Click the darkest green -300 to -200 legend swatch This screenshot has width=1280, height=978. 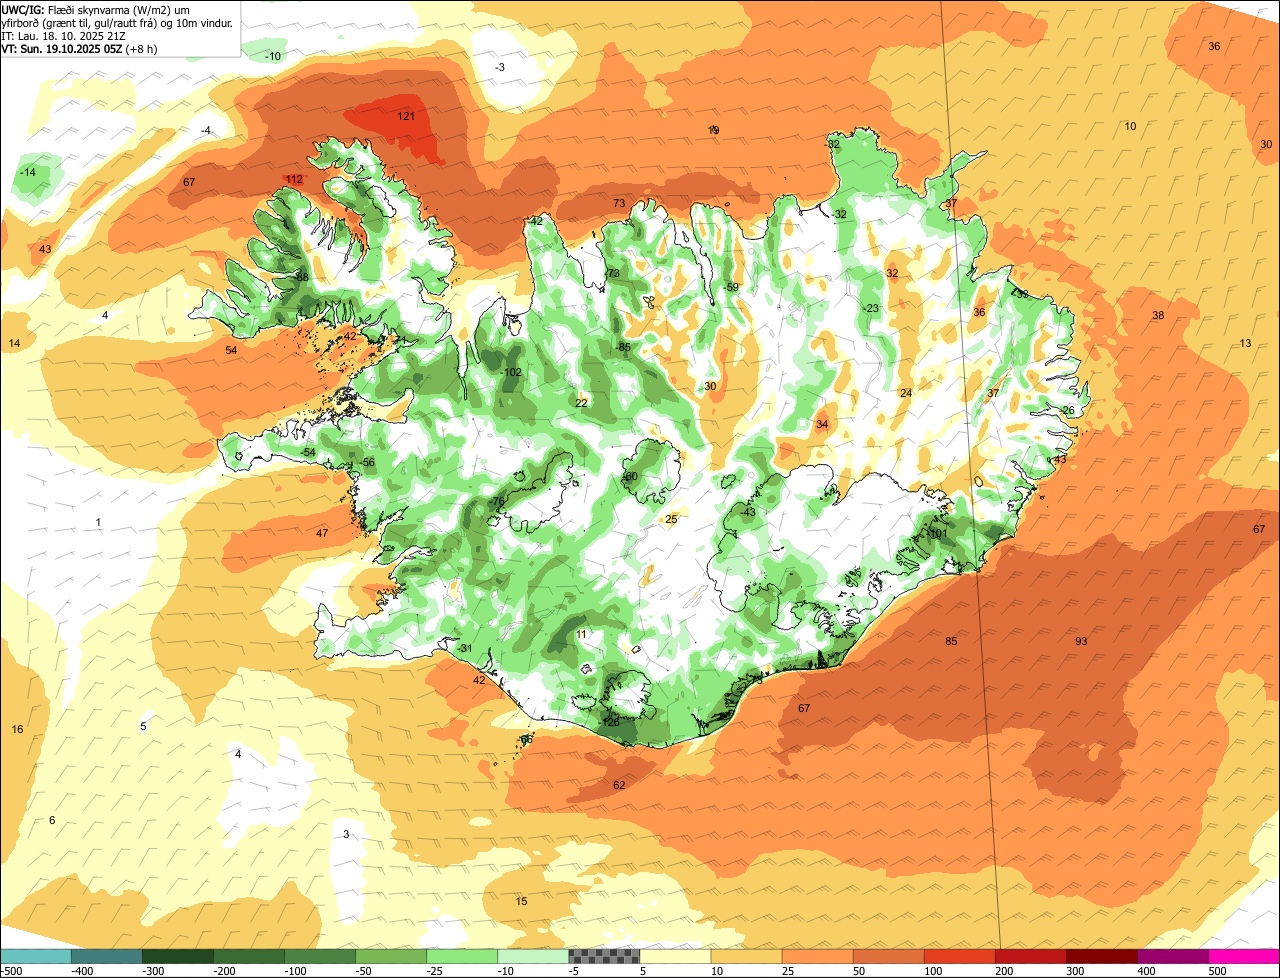coord(177,956)
